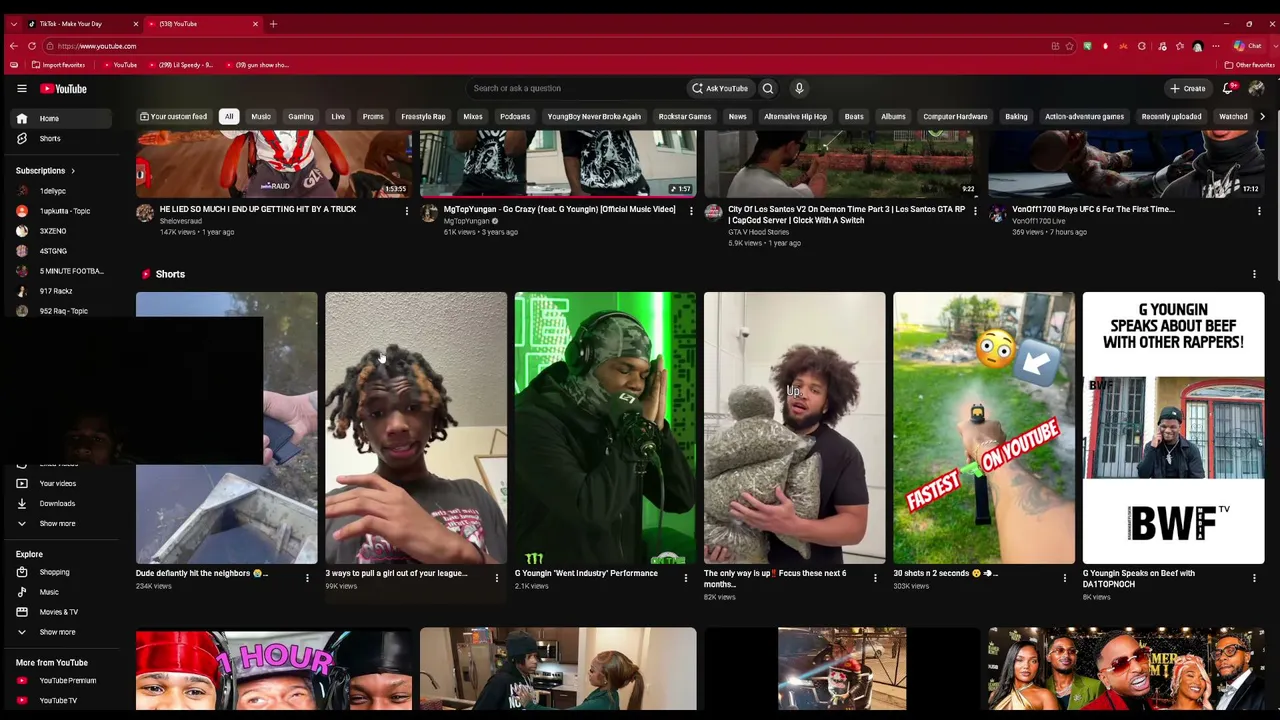This screenshot has width=1280, height=720.
Task: Open more options for the Shorts shelf
Action: coord(1254,274)
